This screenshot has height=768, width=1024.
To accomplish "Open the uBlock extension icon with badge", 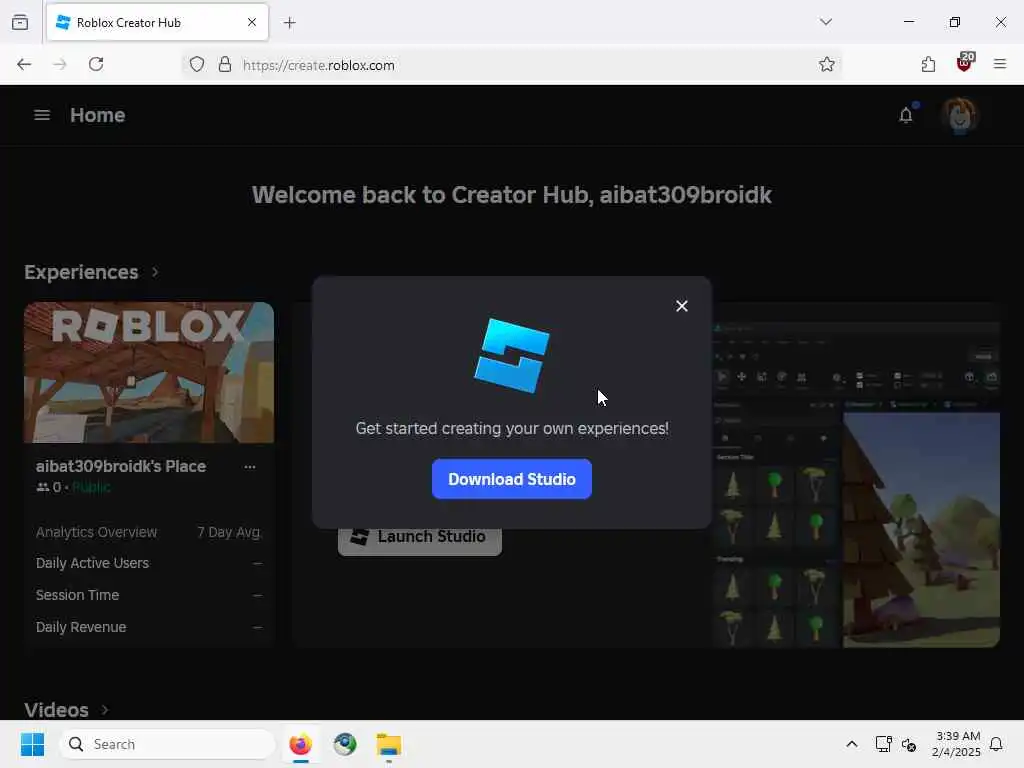I will (965, 63).
